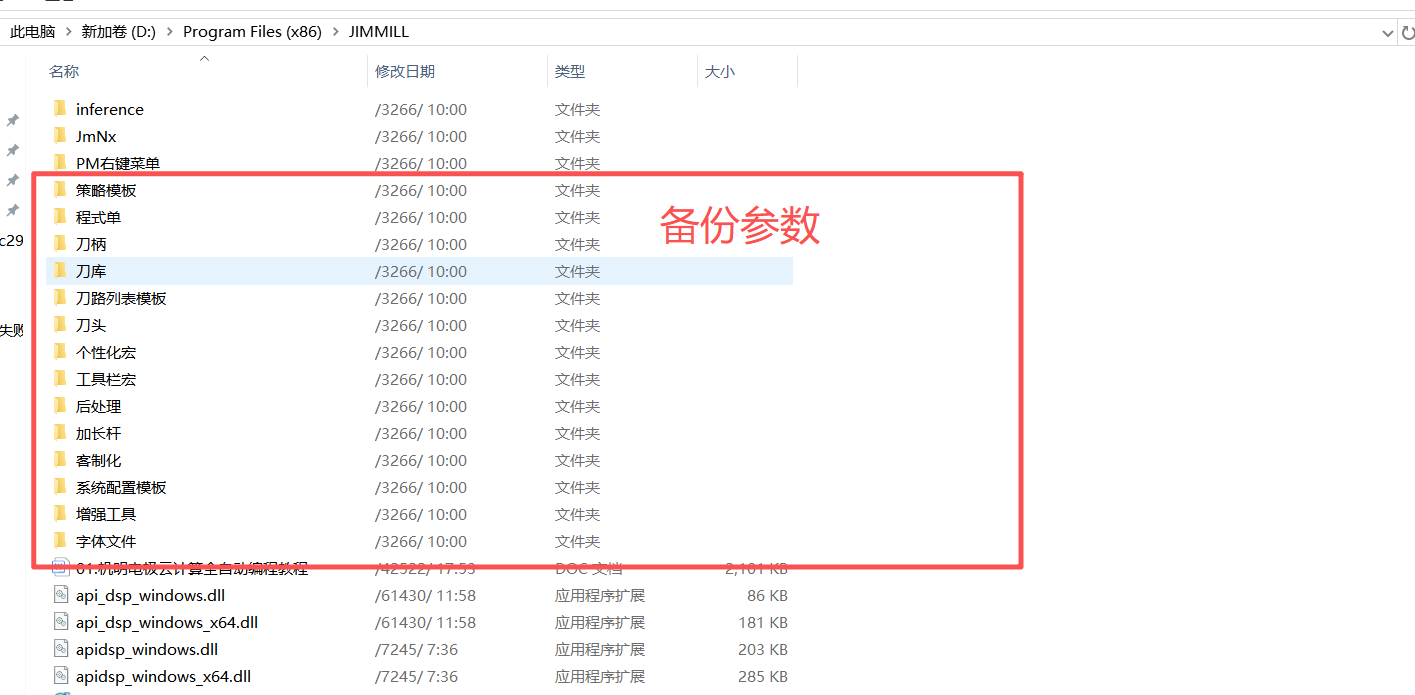The image size is (1415, 695).
Task: Select the 刀路列表模板 folder icon
Action: [60, 298]
